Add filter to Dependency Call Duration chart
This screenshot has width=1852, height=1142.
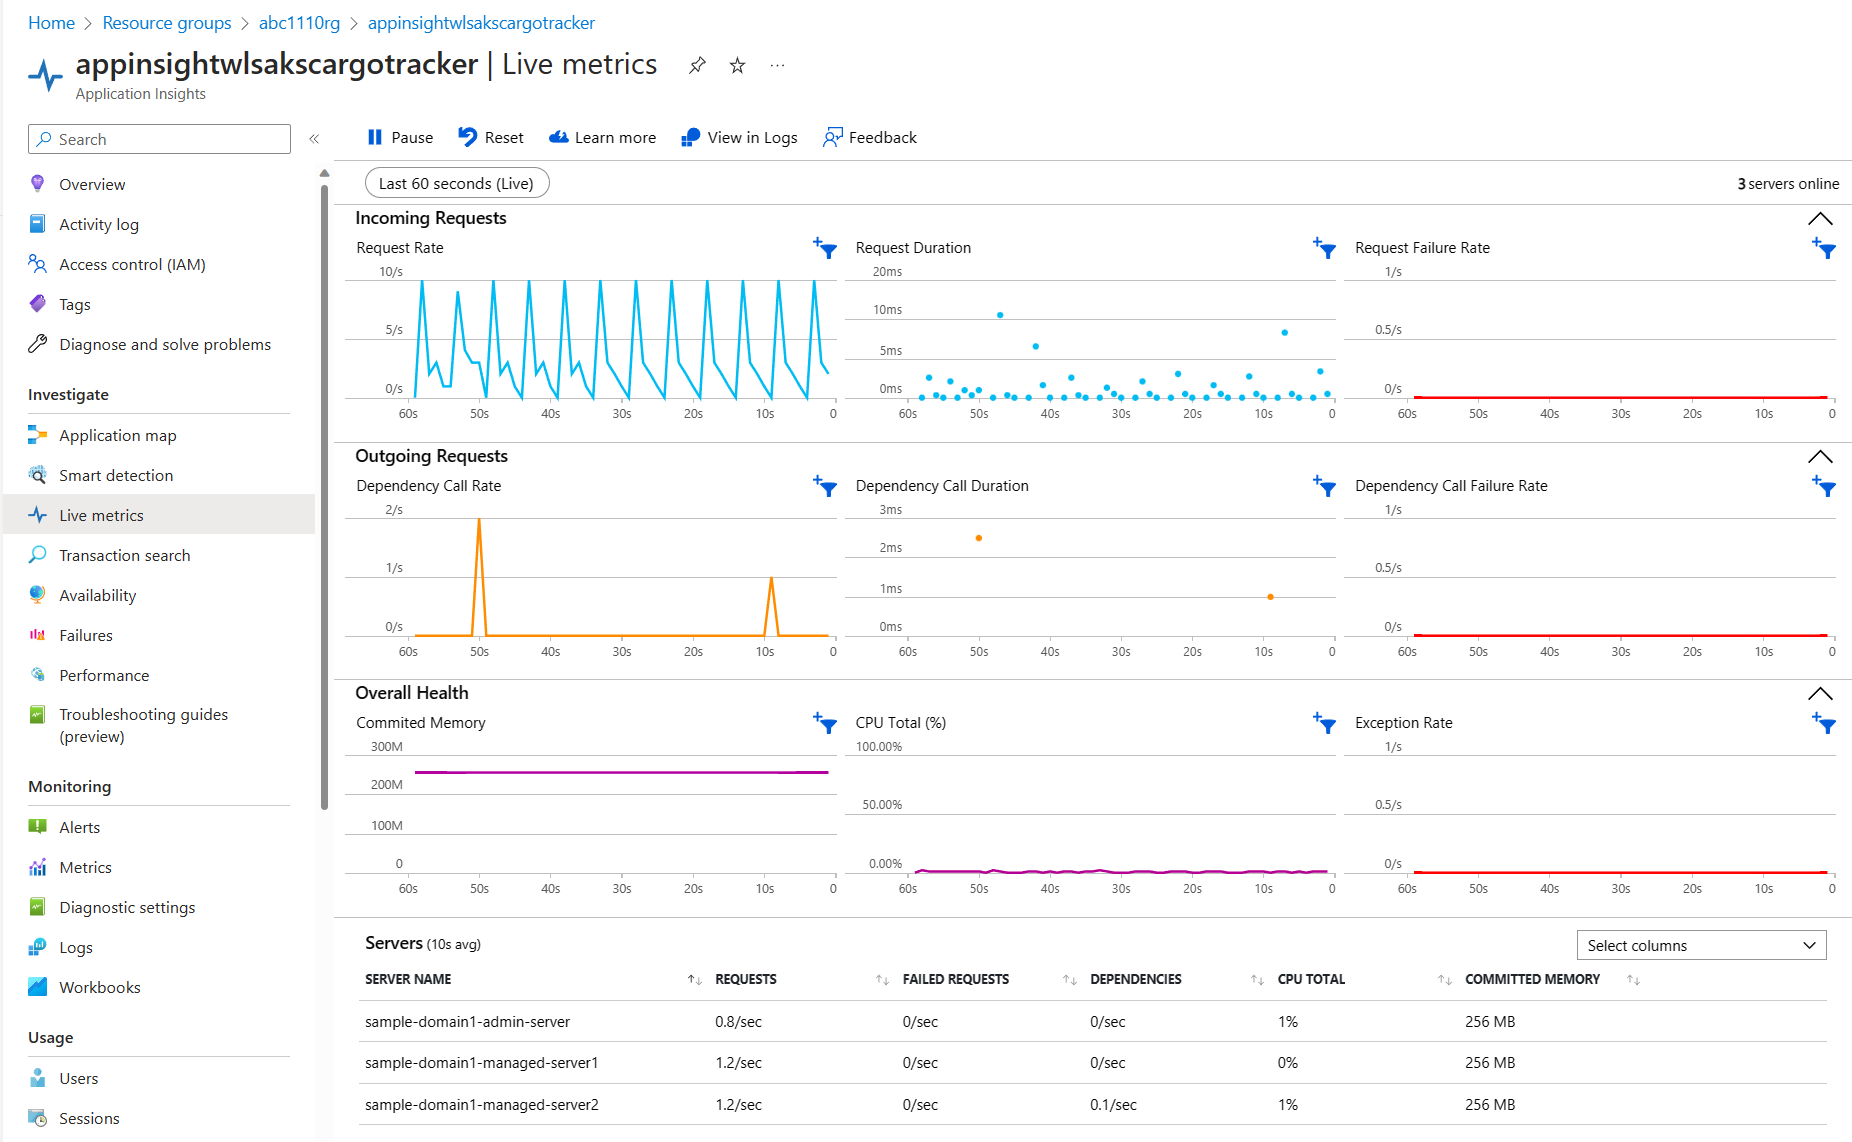(x=1324, y=486)
